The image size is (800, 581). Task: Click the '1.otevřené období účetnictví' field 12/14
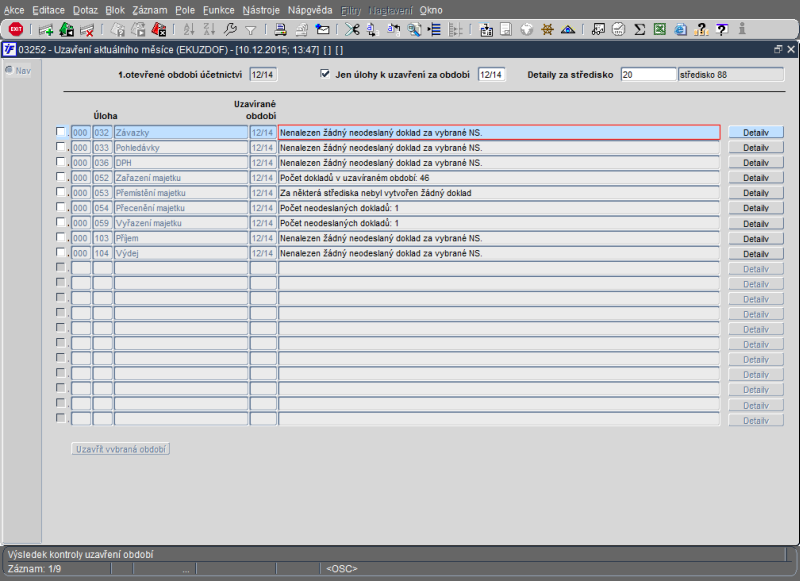(x=263, y=74)
